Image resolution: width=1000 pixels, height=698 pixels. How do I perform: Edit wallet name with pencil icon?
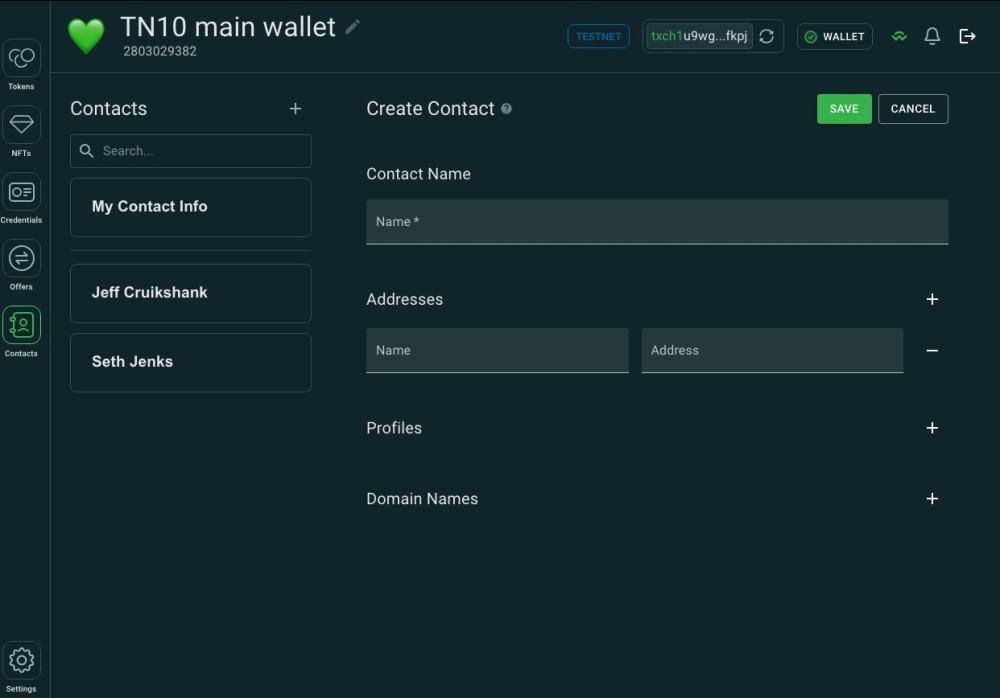[352, 27]
